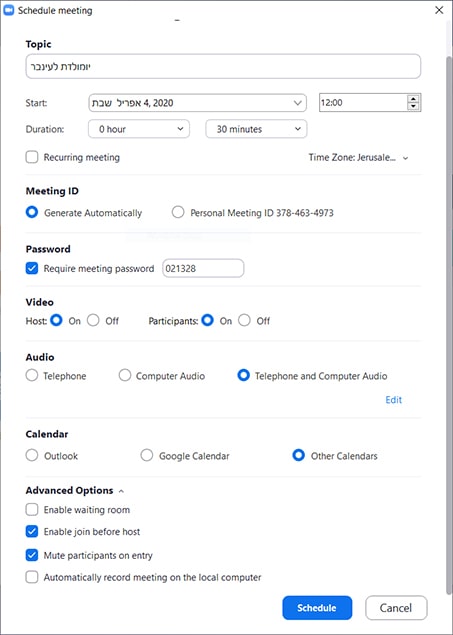Click the Edit audio link
The image size is (453, 635).
coord(393,400)
